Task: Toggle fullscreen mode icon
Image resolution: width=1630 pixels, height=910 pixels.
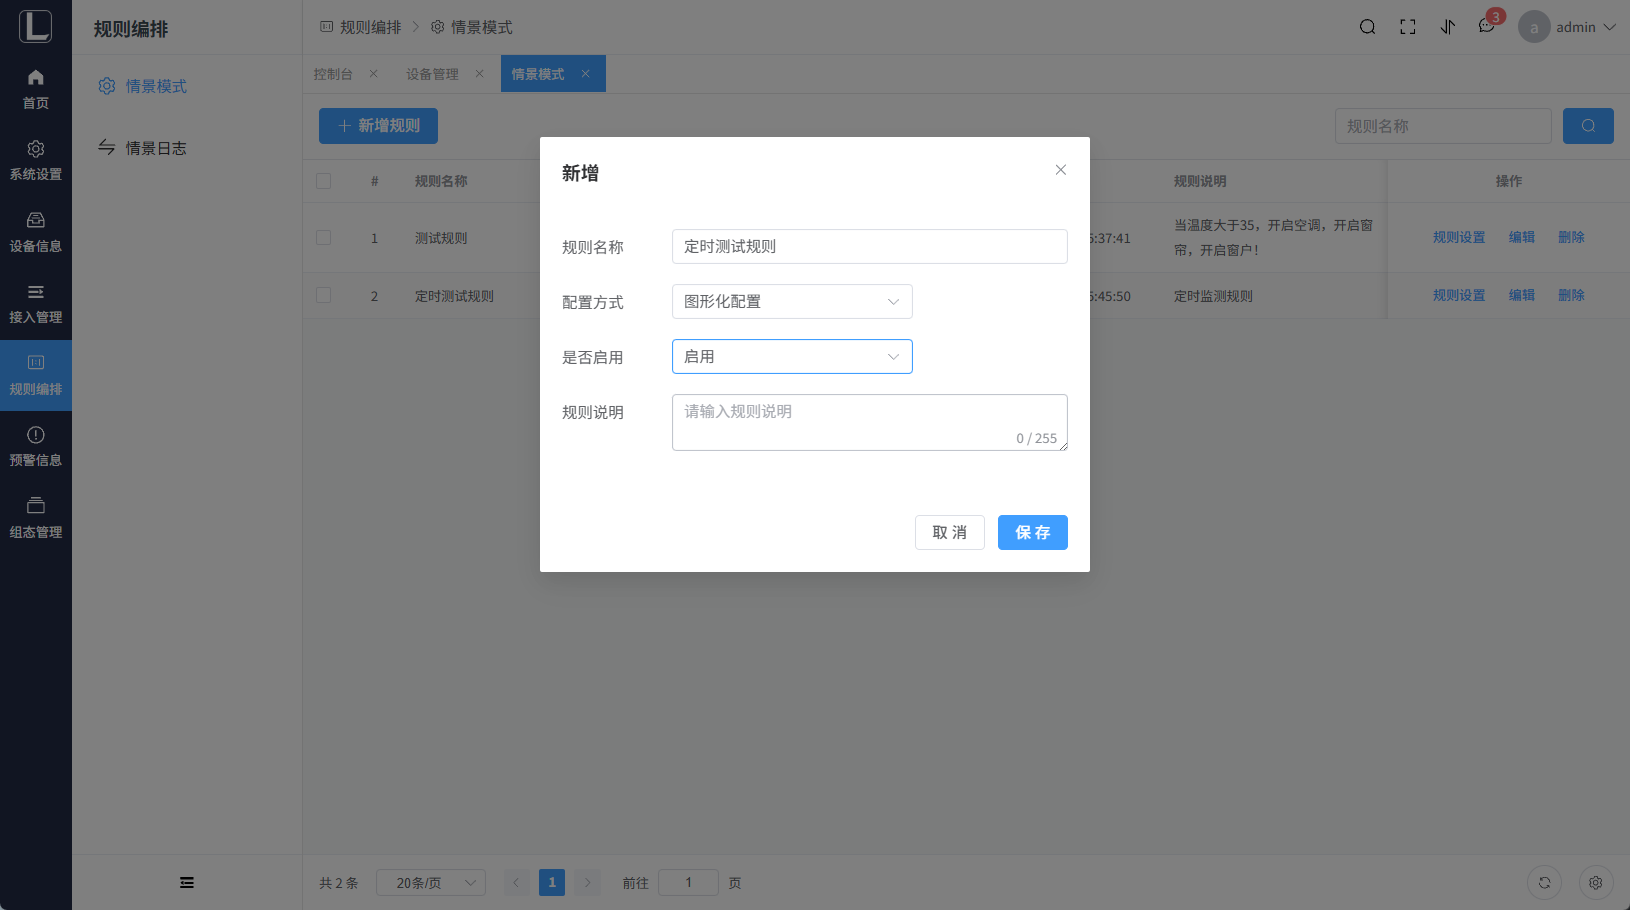Action: point(1407,27)
